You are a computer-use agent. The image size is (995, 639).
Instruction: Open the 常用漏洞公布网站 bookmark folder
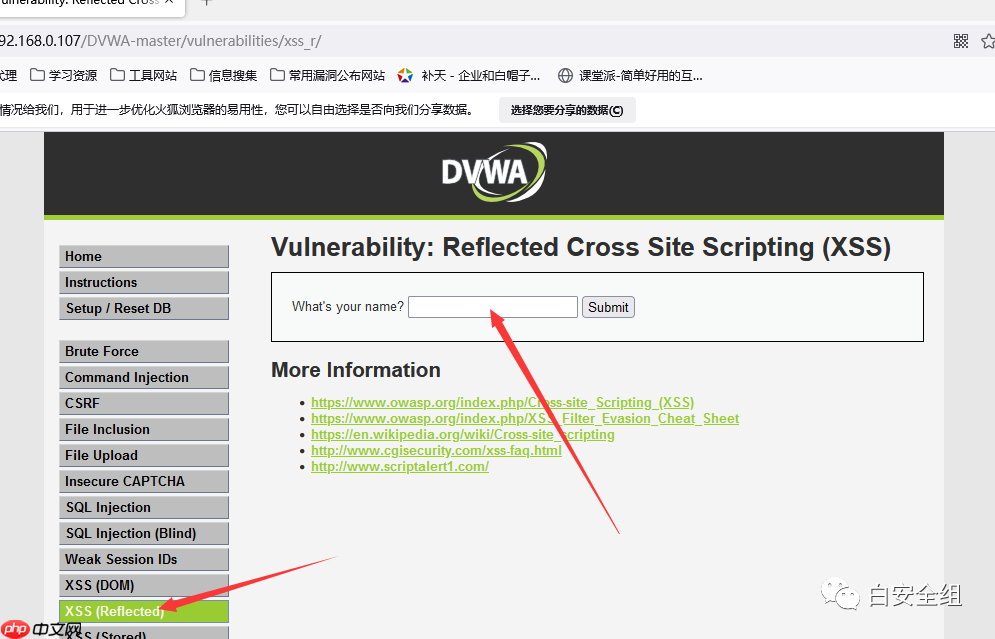click(x=327, y=76)
